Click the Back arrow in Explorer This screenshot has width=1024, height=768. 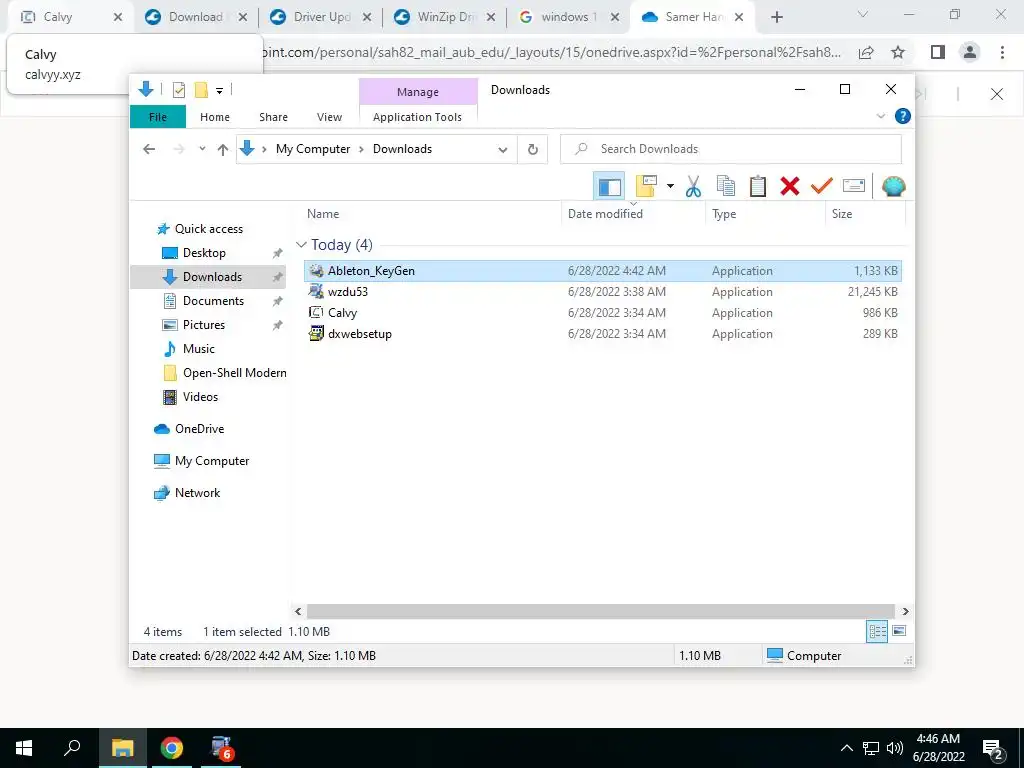click(x=149, y=149)
